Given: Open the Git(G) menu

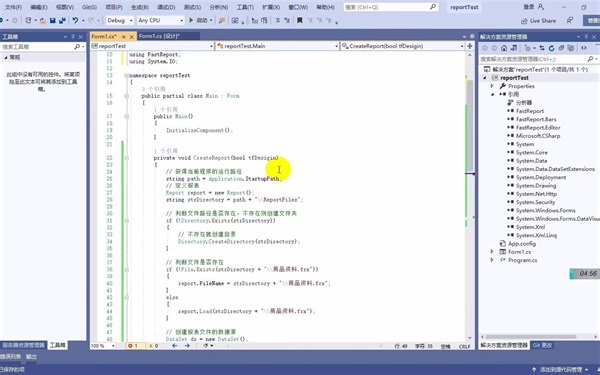Looking at the screenshot, I should [x=90, y=7].
